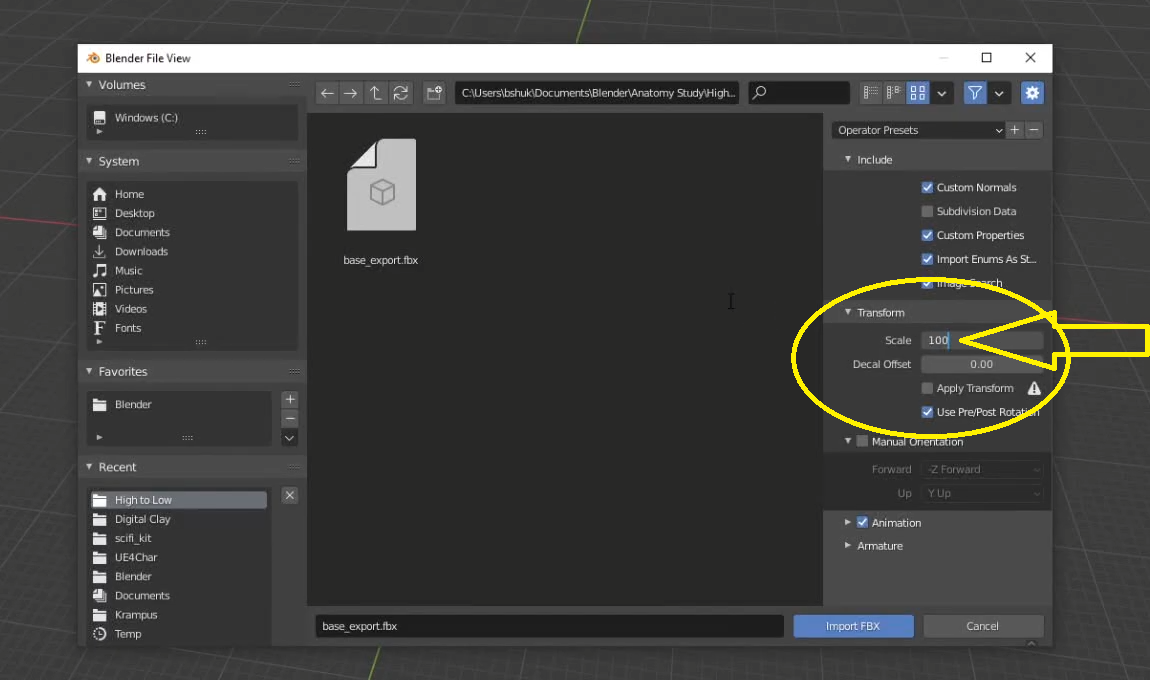This screenshot has height=680, width=1150.
Task: Enable Manual Orientation checkbox
Action: [862, 442]
